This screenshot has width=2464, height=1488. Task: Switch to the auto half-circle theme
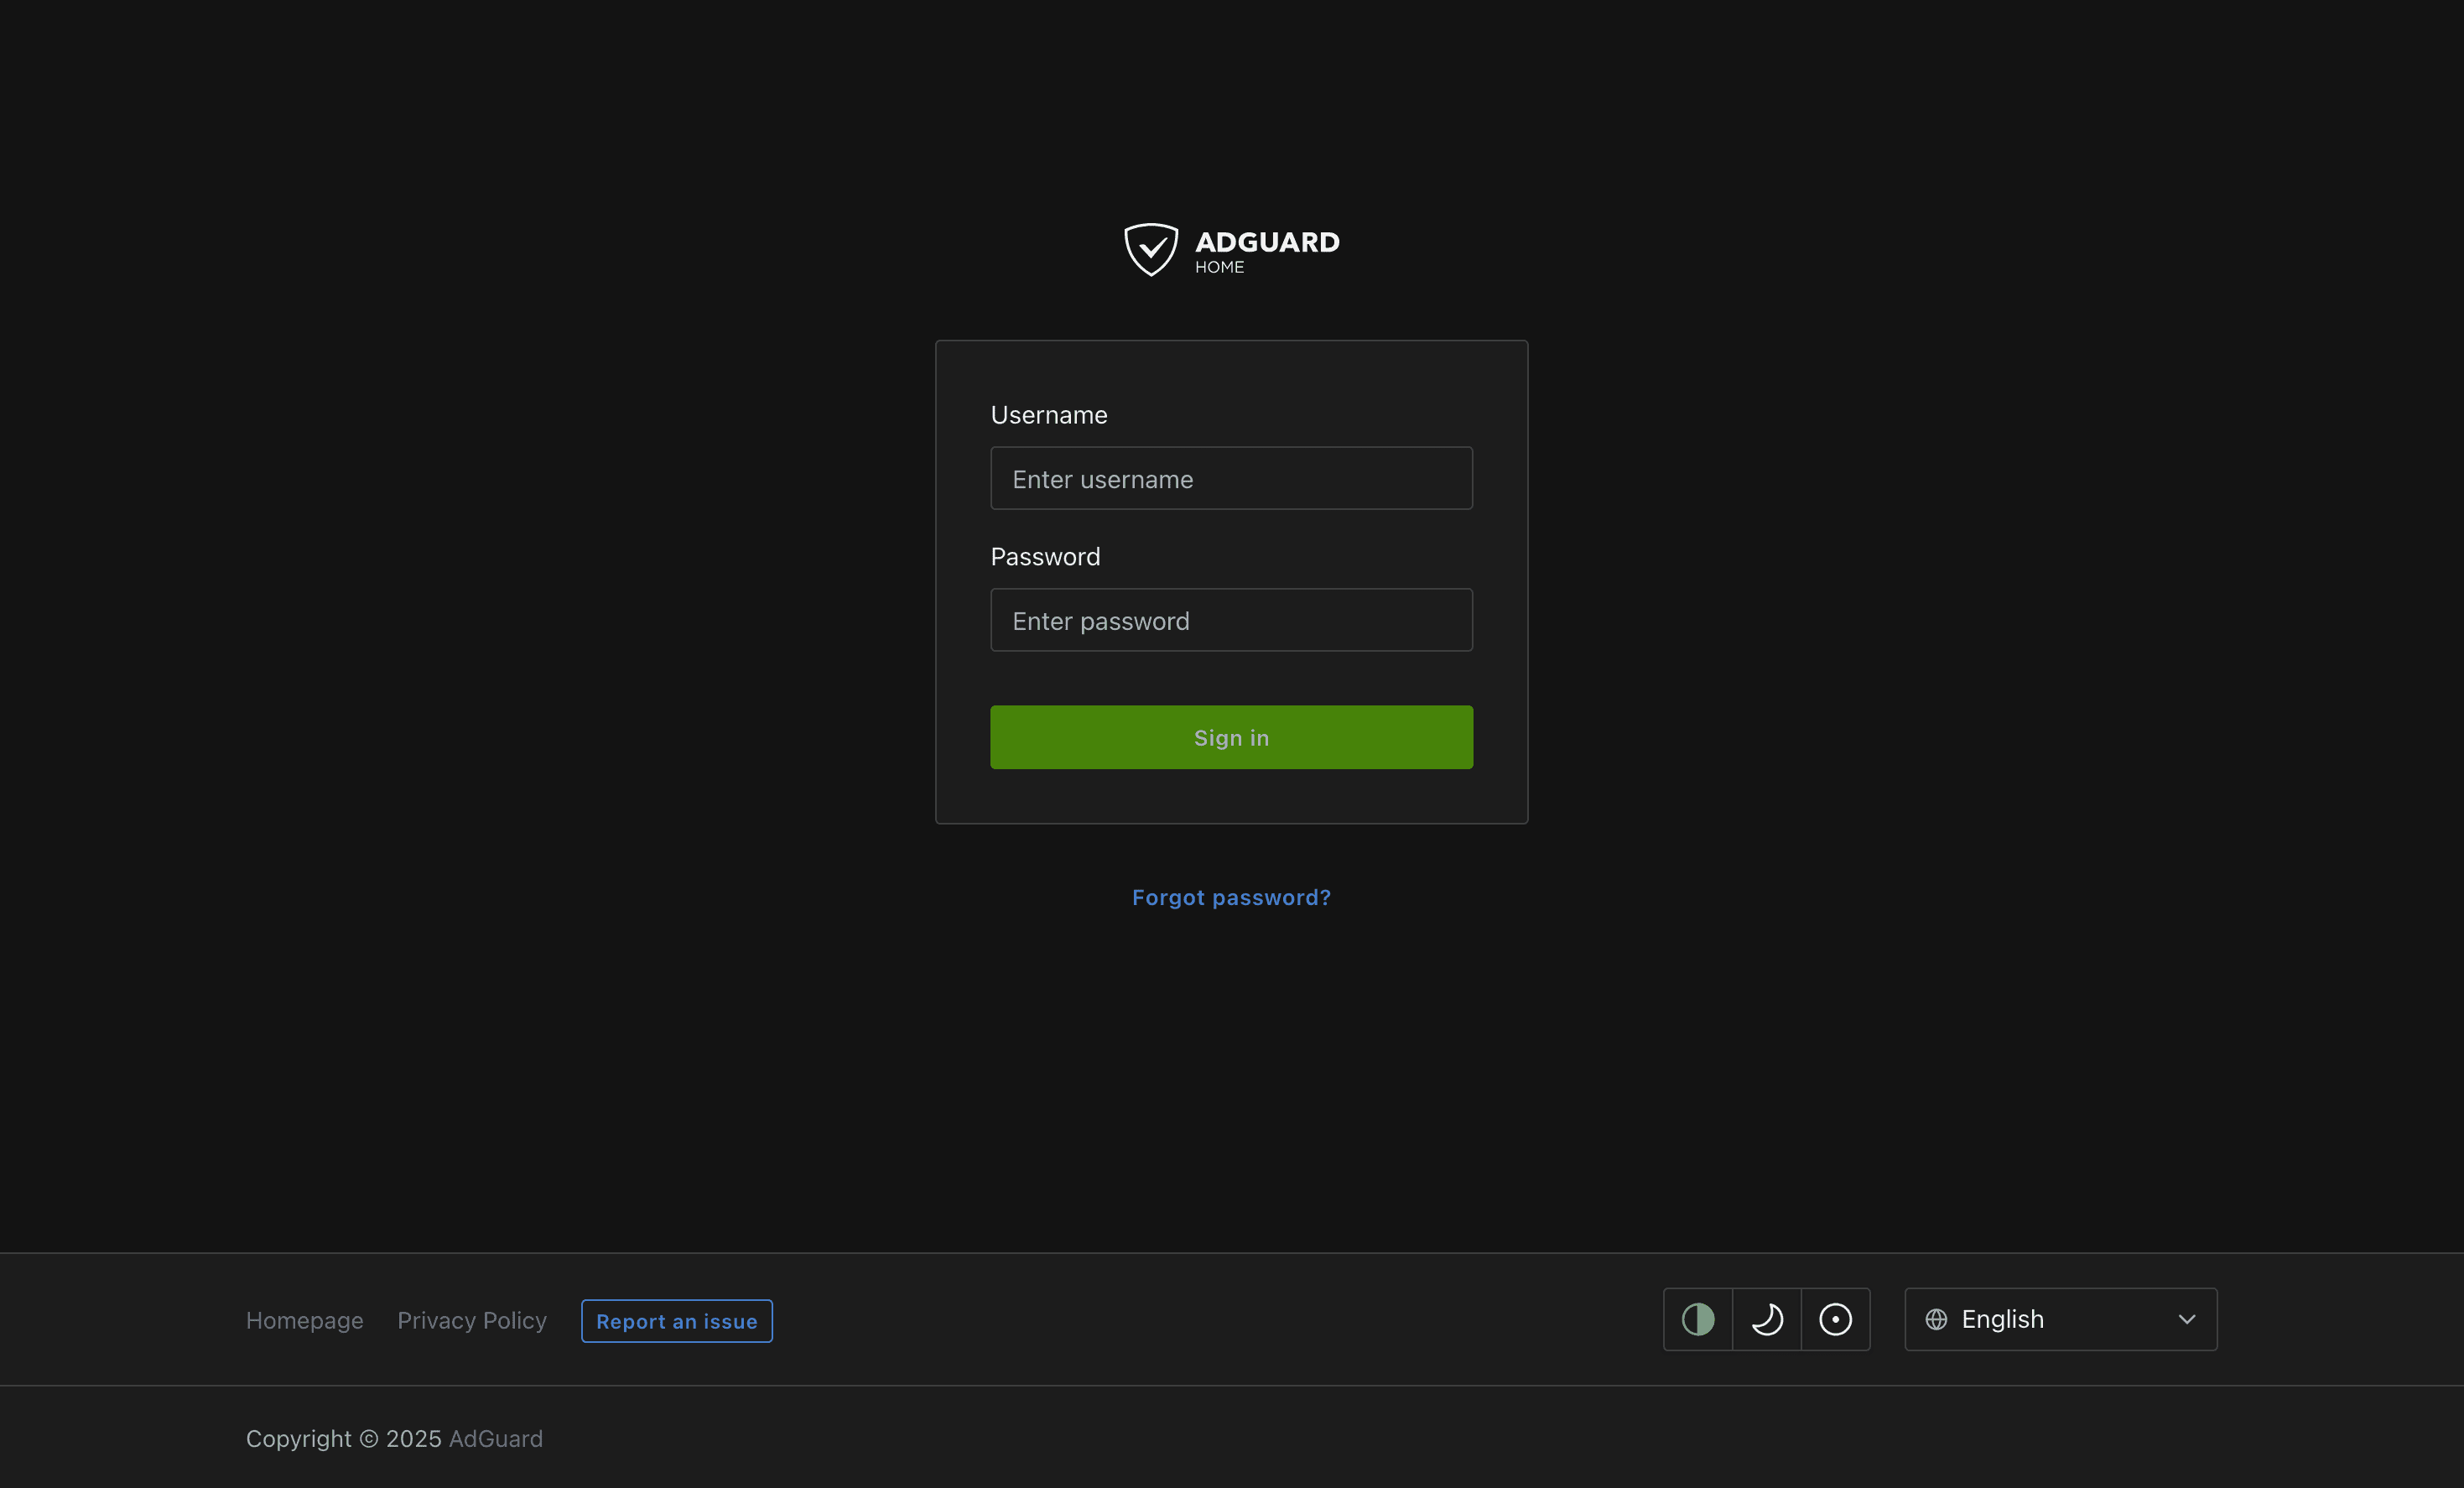(1698, 1319)
